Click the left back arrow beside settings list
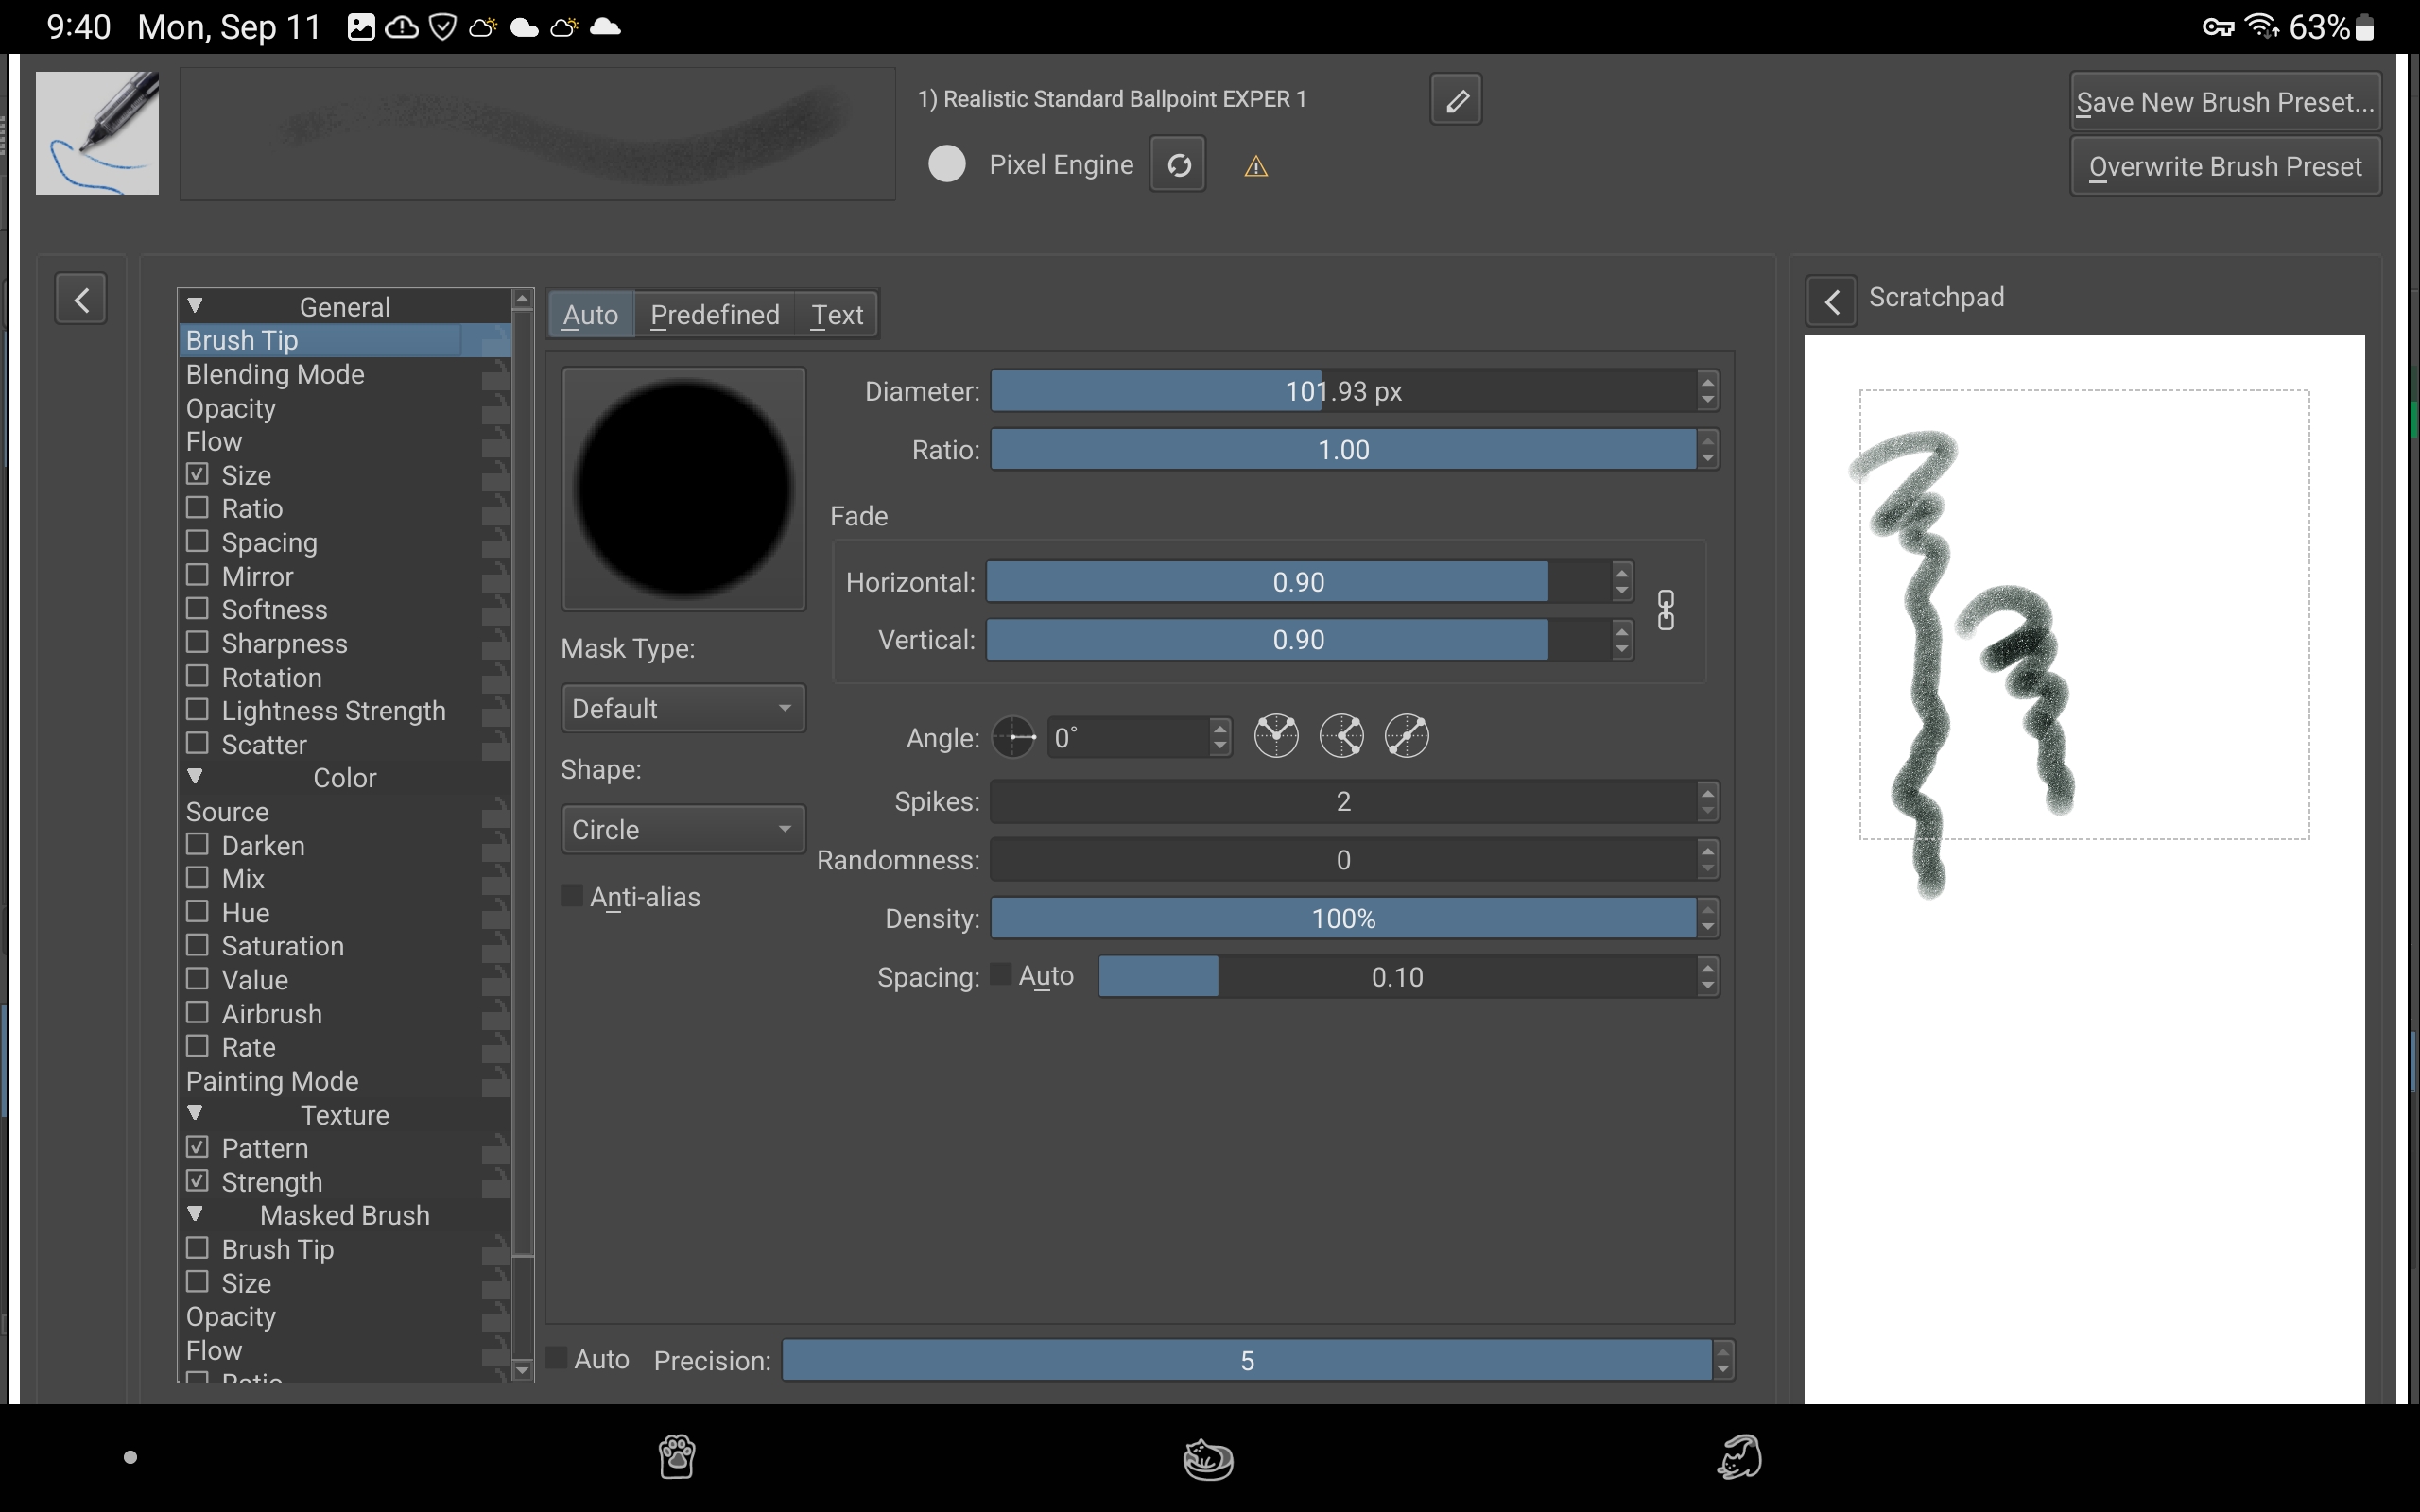 coord(81,300)
